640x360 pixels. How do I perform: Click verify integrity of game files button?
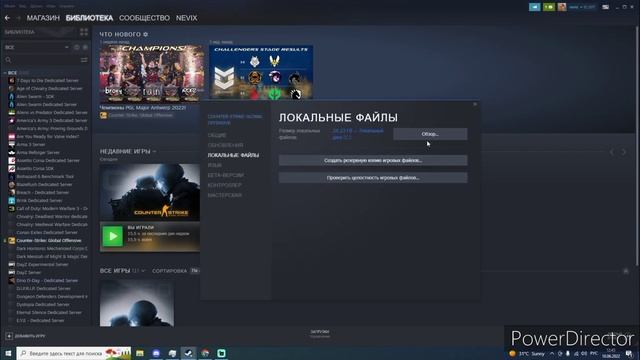tap(373, 178)
